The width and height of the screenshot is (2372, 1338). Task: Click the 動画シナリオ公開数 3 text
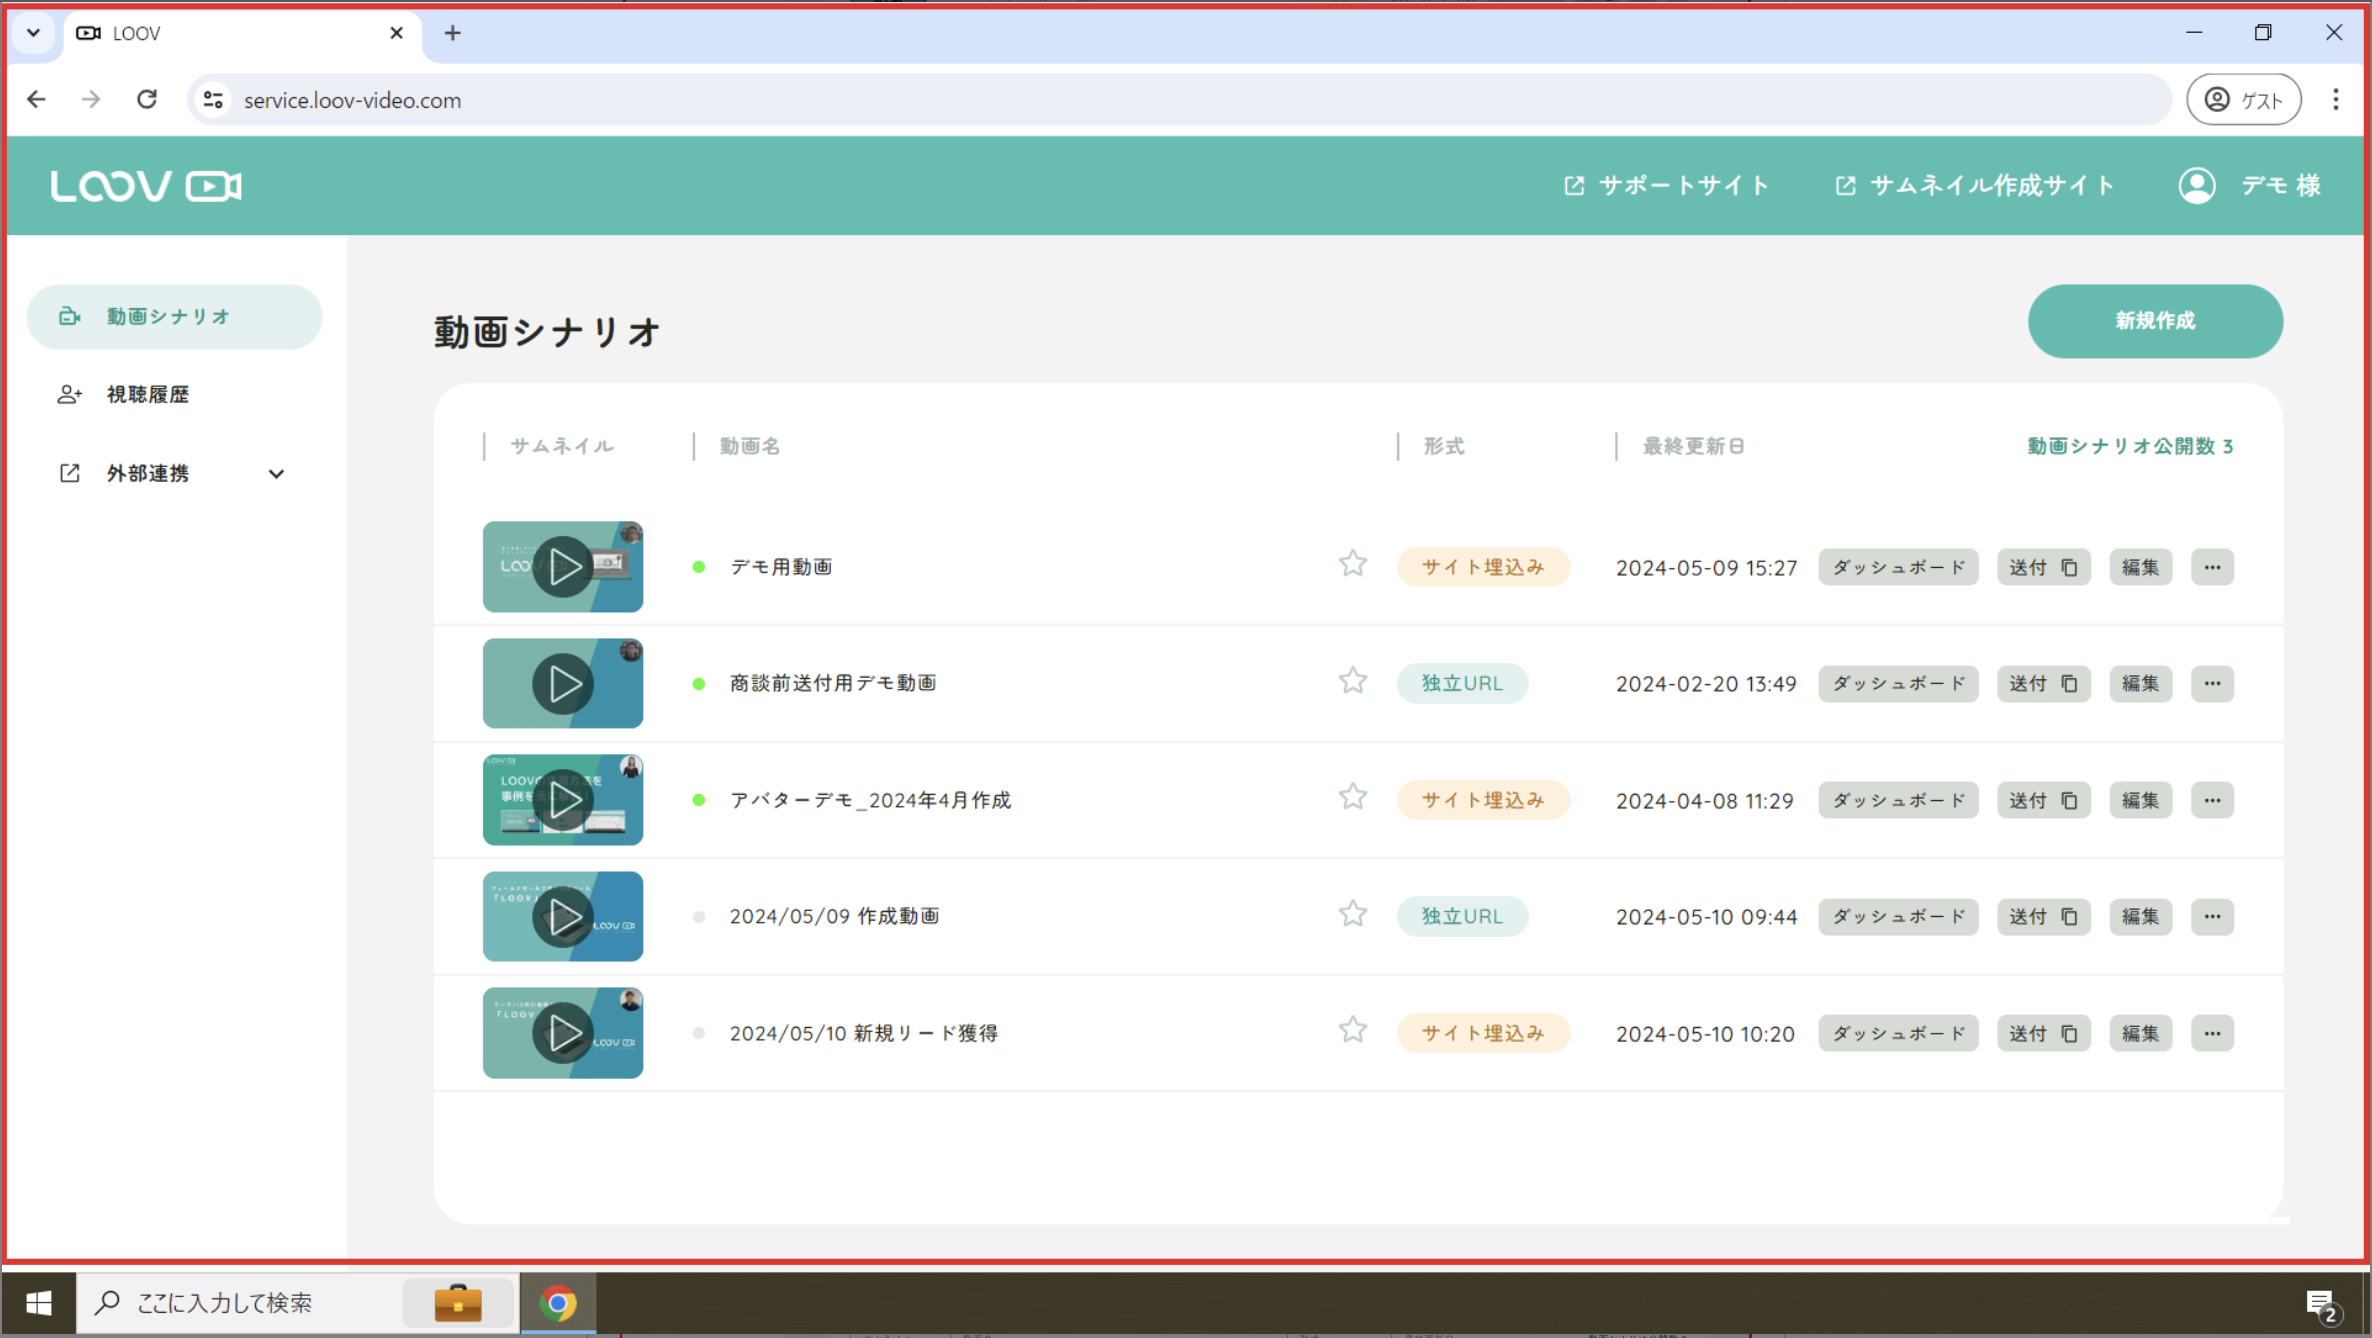point(2130,446)
